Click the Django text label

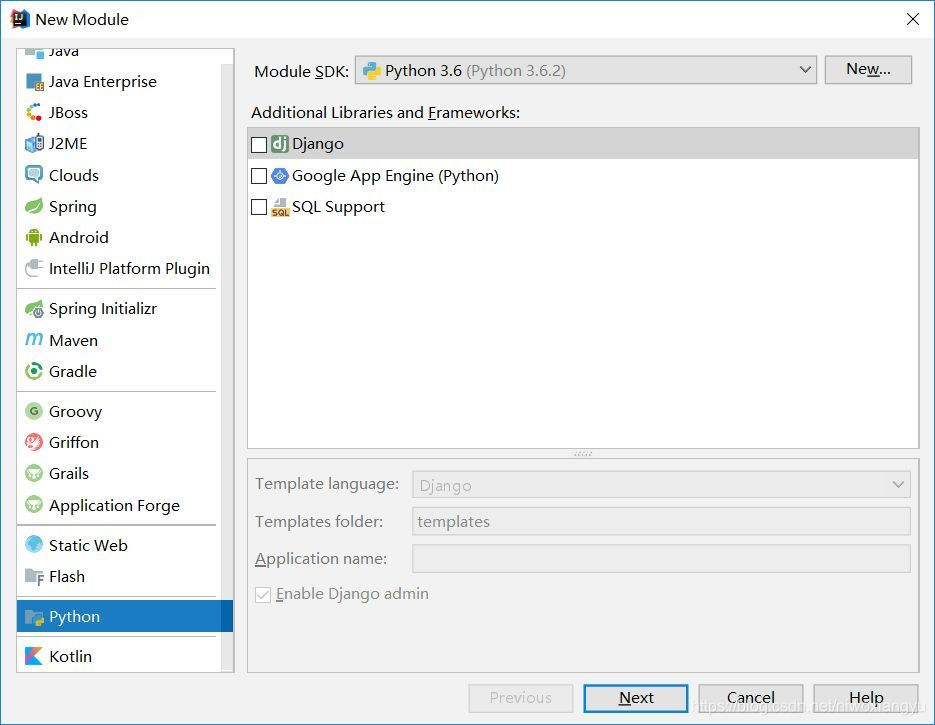click(317, 144)
